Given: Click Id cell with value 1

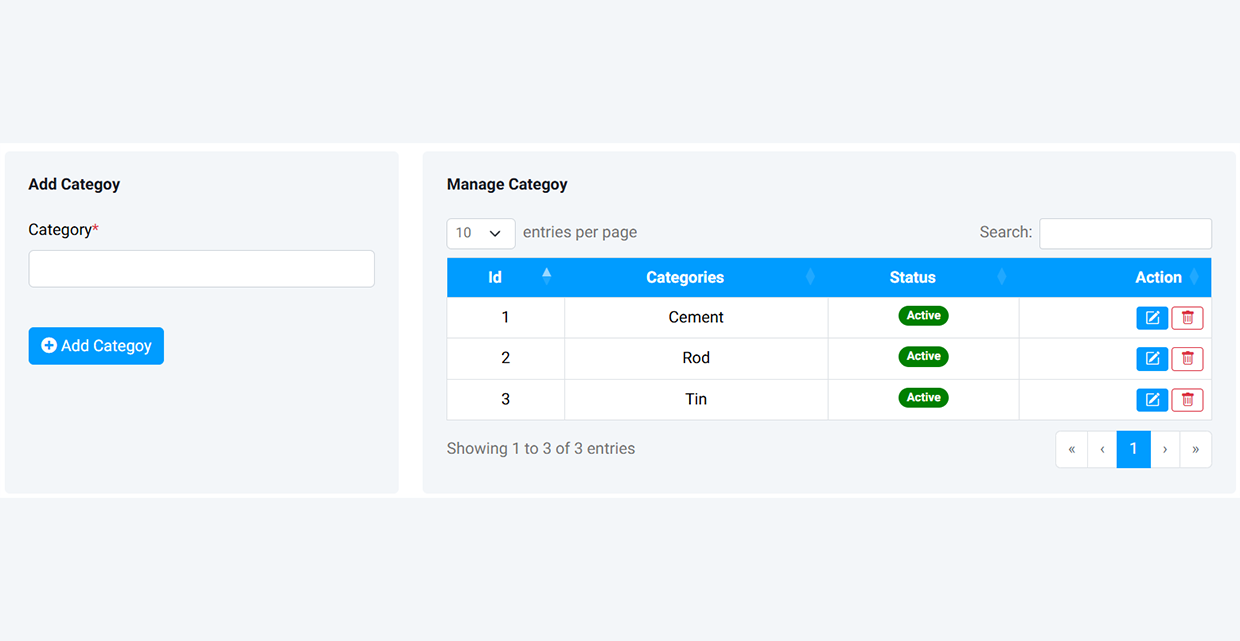Looking at the screenshot, I should 505,317.
